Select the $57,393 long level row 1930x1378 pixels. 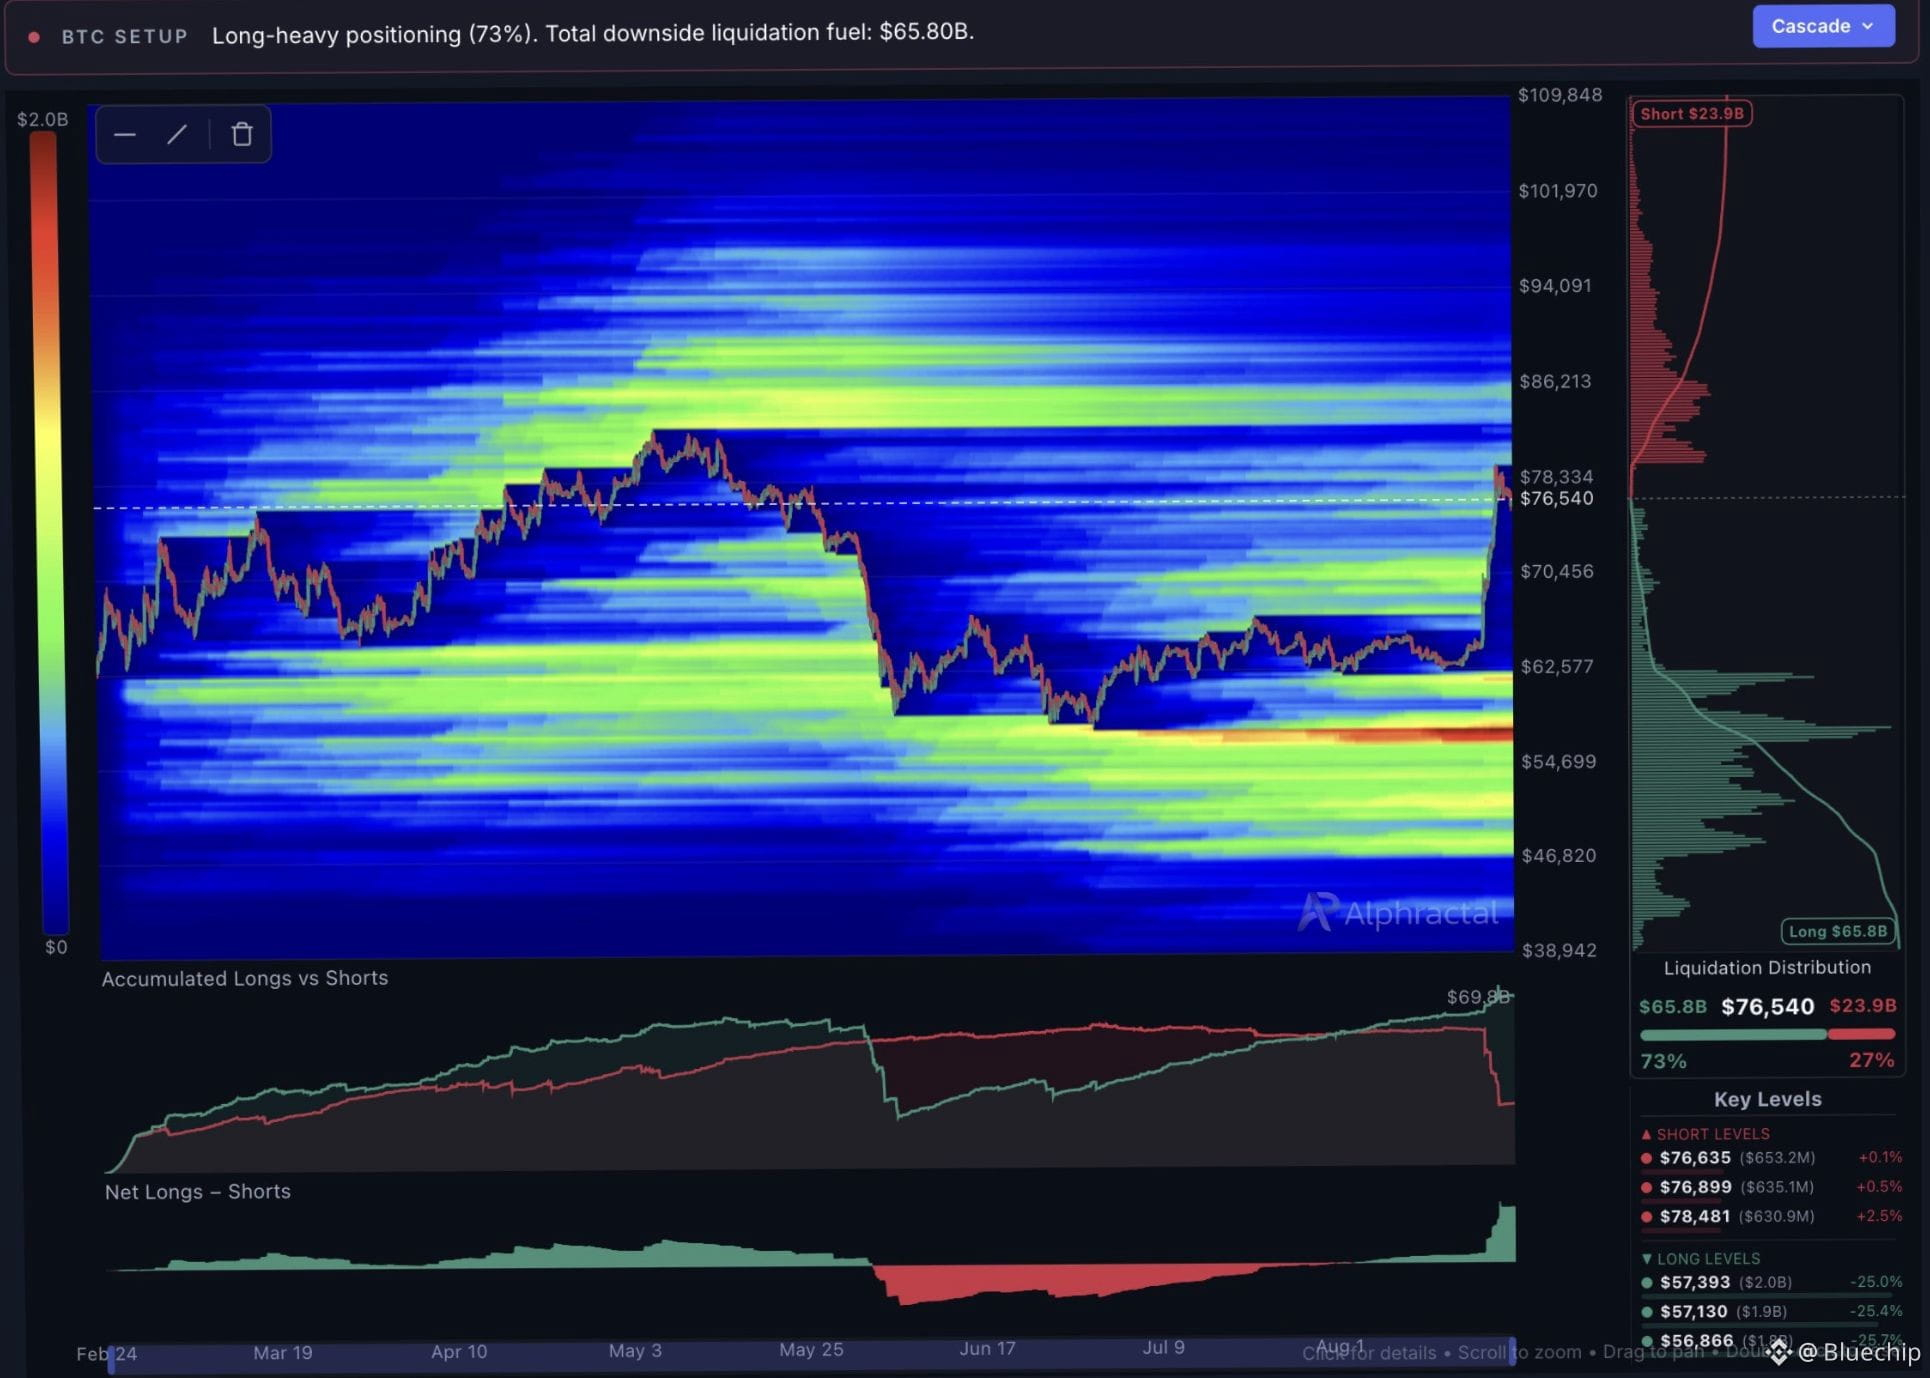1770,1282
